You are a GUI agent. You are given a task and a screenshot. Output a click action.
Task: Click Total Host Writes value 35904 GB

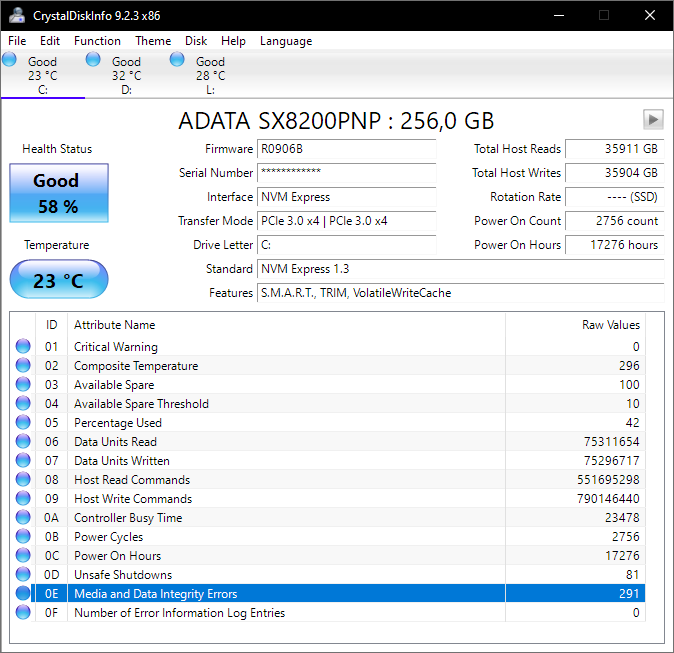[x=615, y=173]
